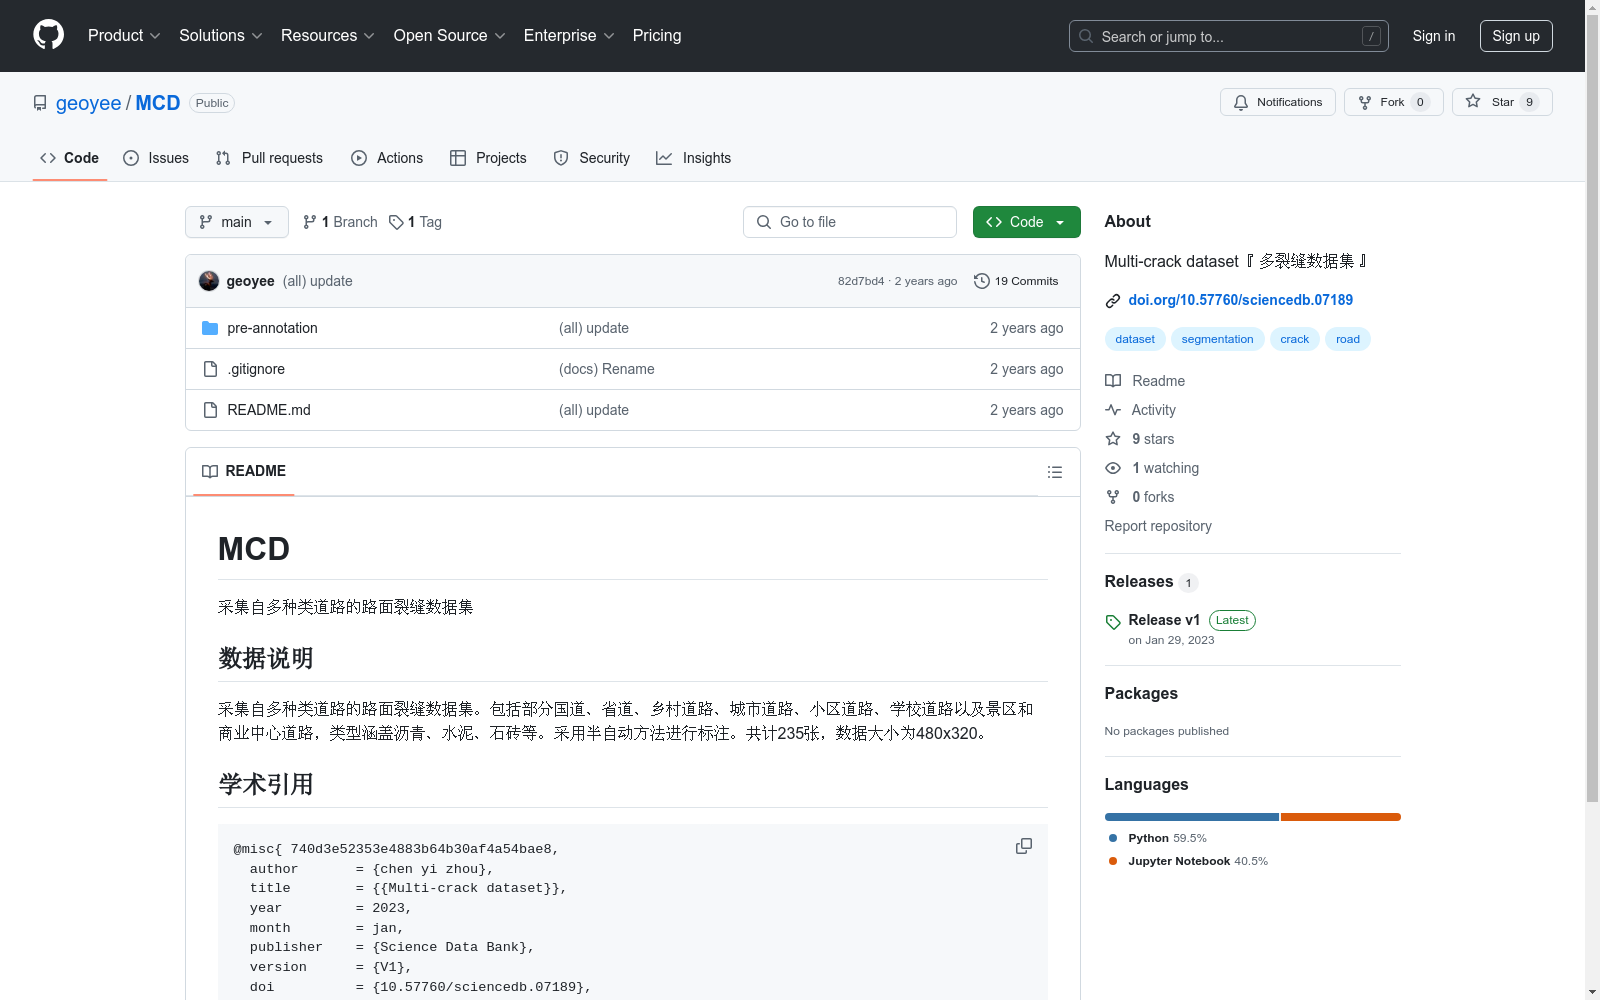Image resolution: width=1600 pixels, height=1000 pixels.
Task: Click the crack topic tag
Action: click(1294, 339)
